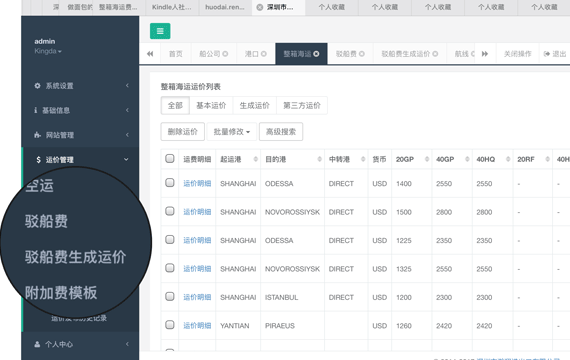Close the 驳船费生成运价 tab via its x icon
Image resolution: width=570 pixels, height=360 pixels.
pos(435,54)
